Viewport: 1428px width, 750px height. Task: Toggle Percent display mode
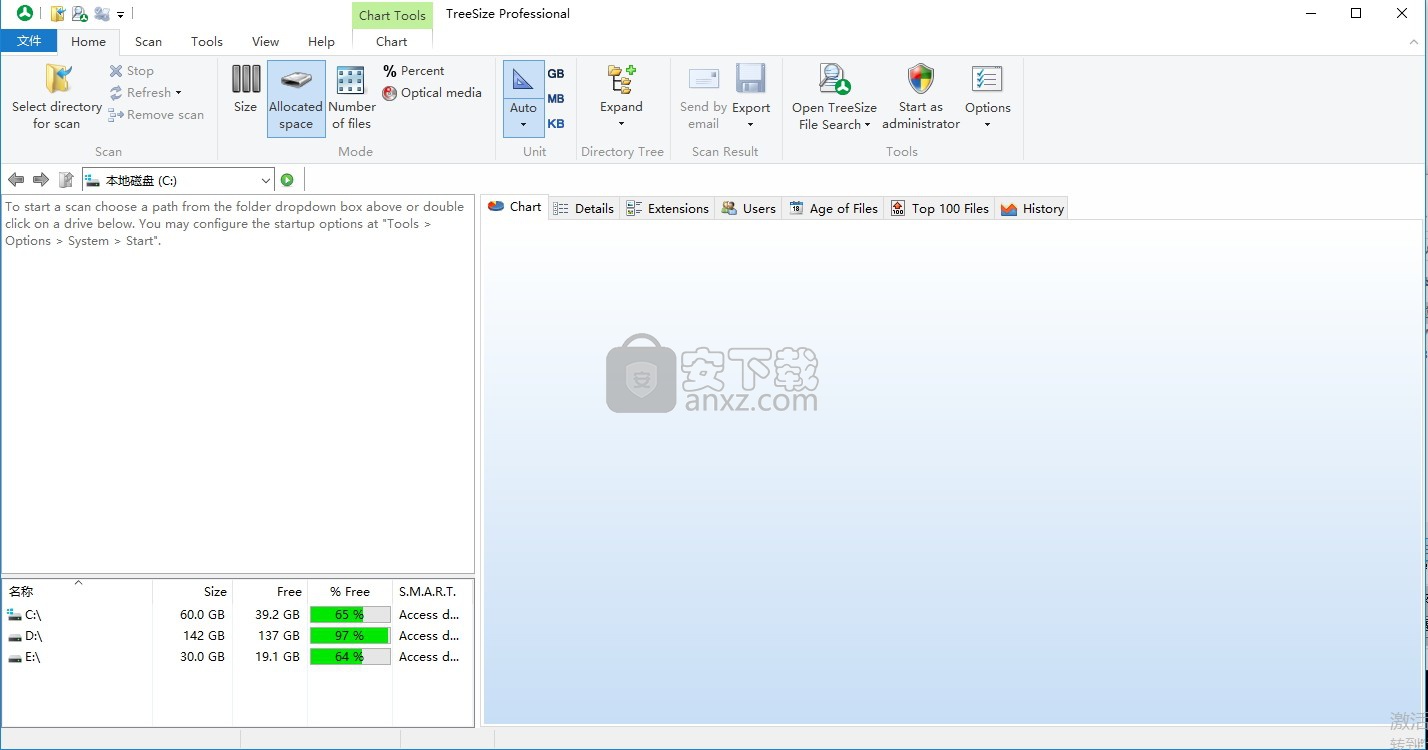coord(414,71)
